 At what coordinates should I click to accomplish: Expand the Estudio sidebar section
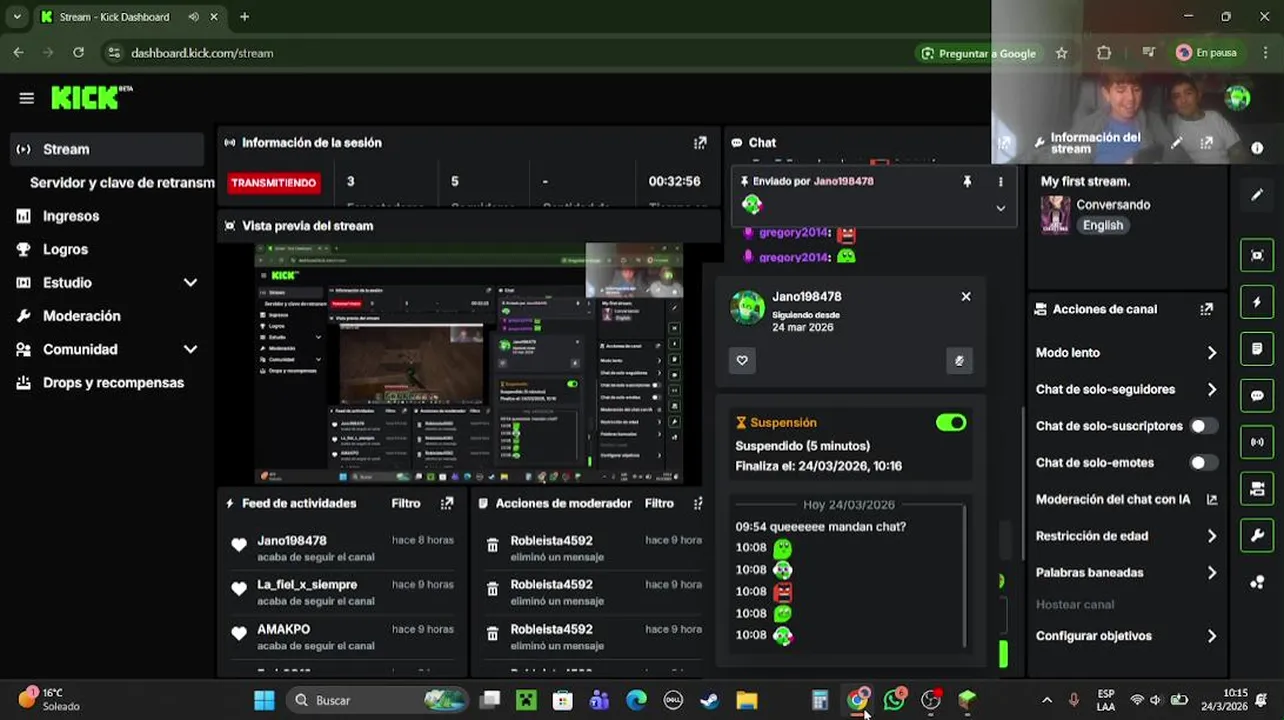pos(190,283)
